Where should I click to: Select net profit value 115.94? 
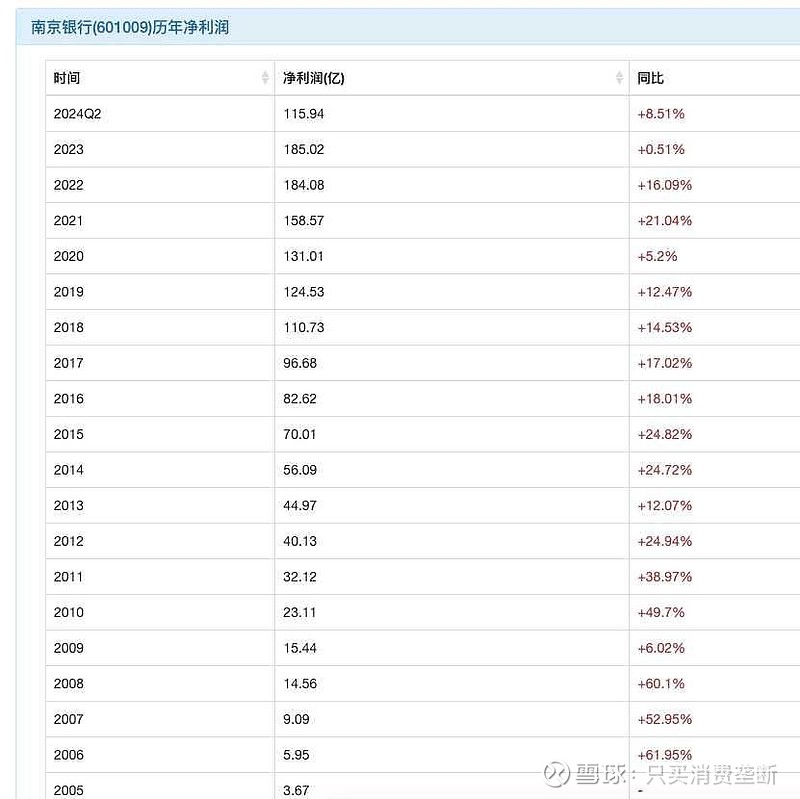pyautogui.click(x=304, y=114)
